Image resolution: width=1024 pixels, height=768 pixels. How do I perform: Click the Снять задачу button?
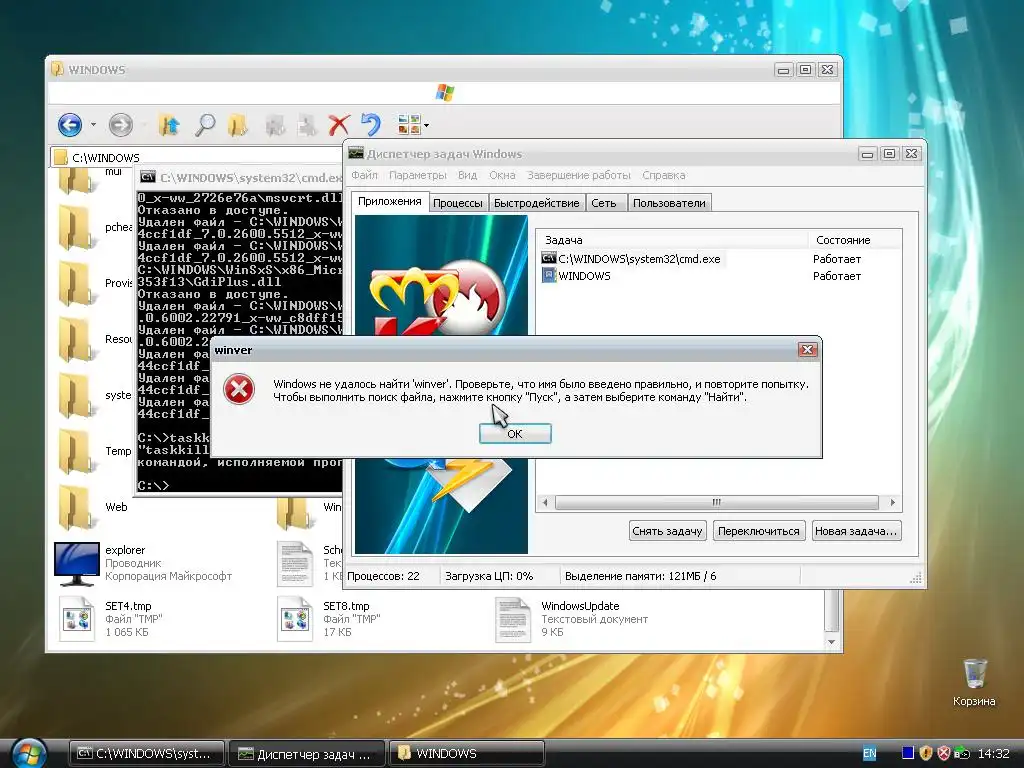pyautogui.click(x=667, y=531)
